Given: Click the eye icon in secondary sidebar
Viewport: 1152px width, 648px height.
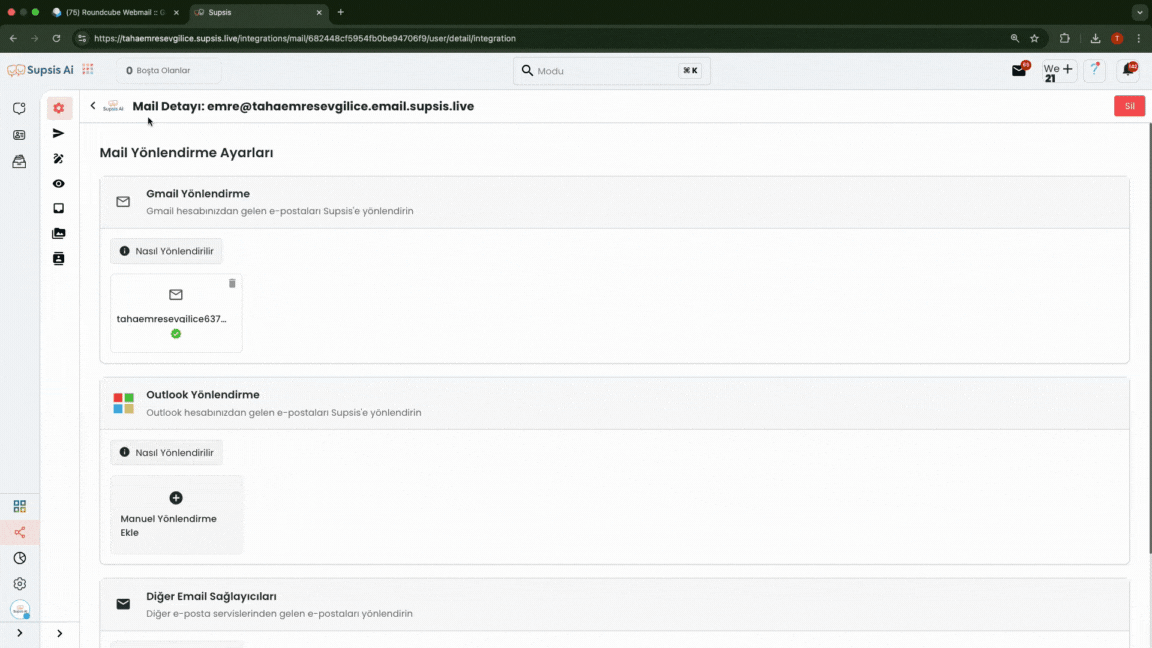Looking at the screenshot, I should 59,184.
